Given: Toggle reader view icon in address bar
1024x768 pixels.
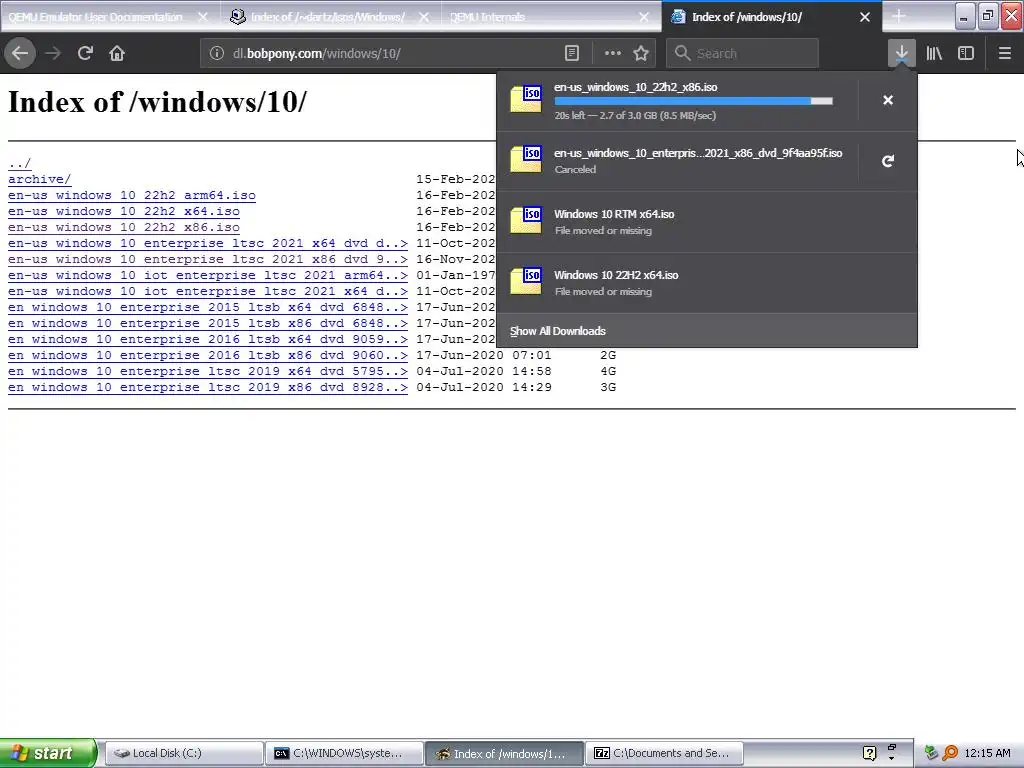Looking at the screenshot, I should (x=572, y=53).
